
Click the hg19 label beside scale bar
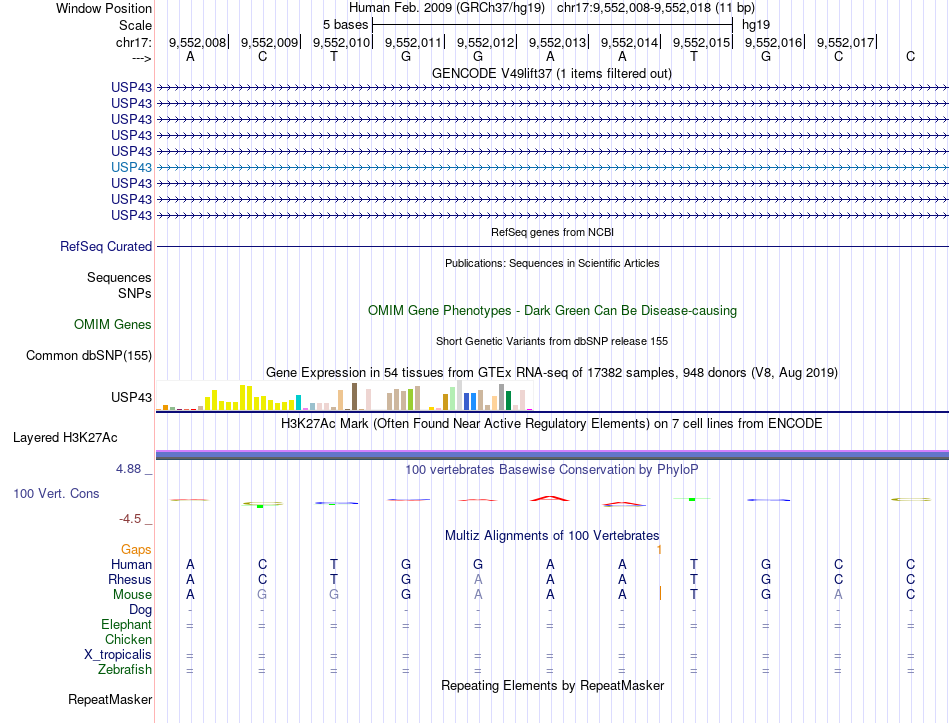pos(756,25)
